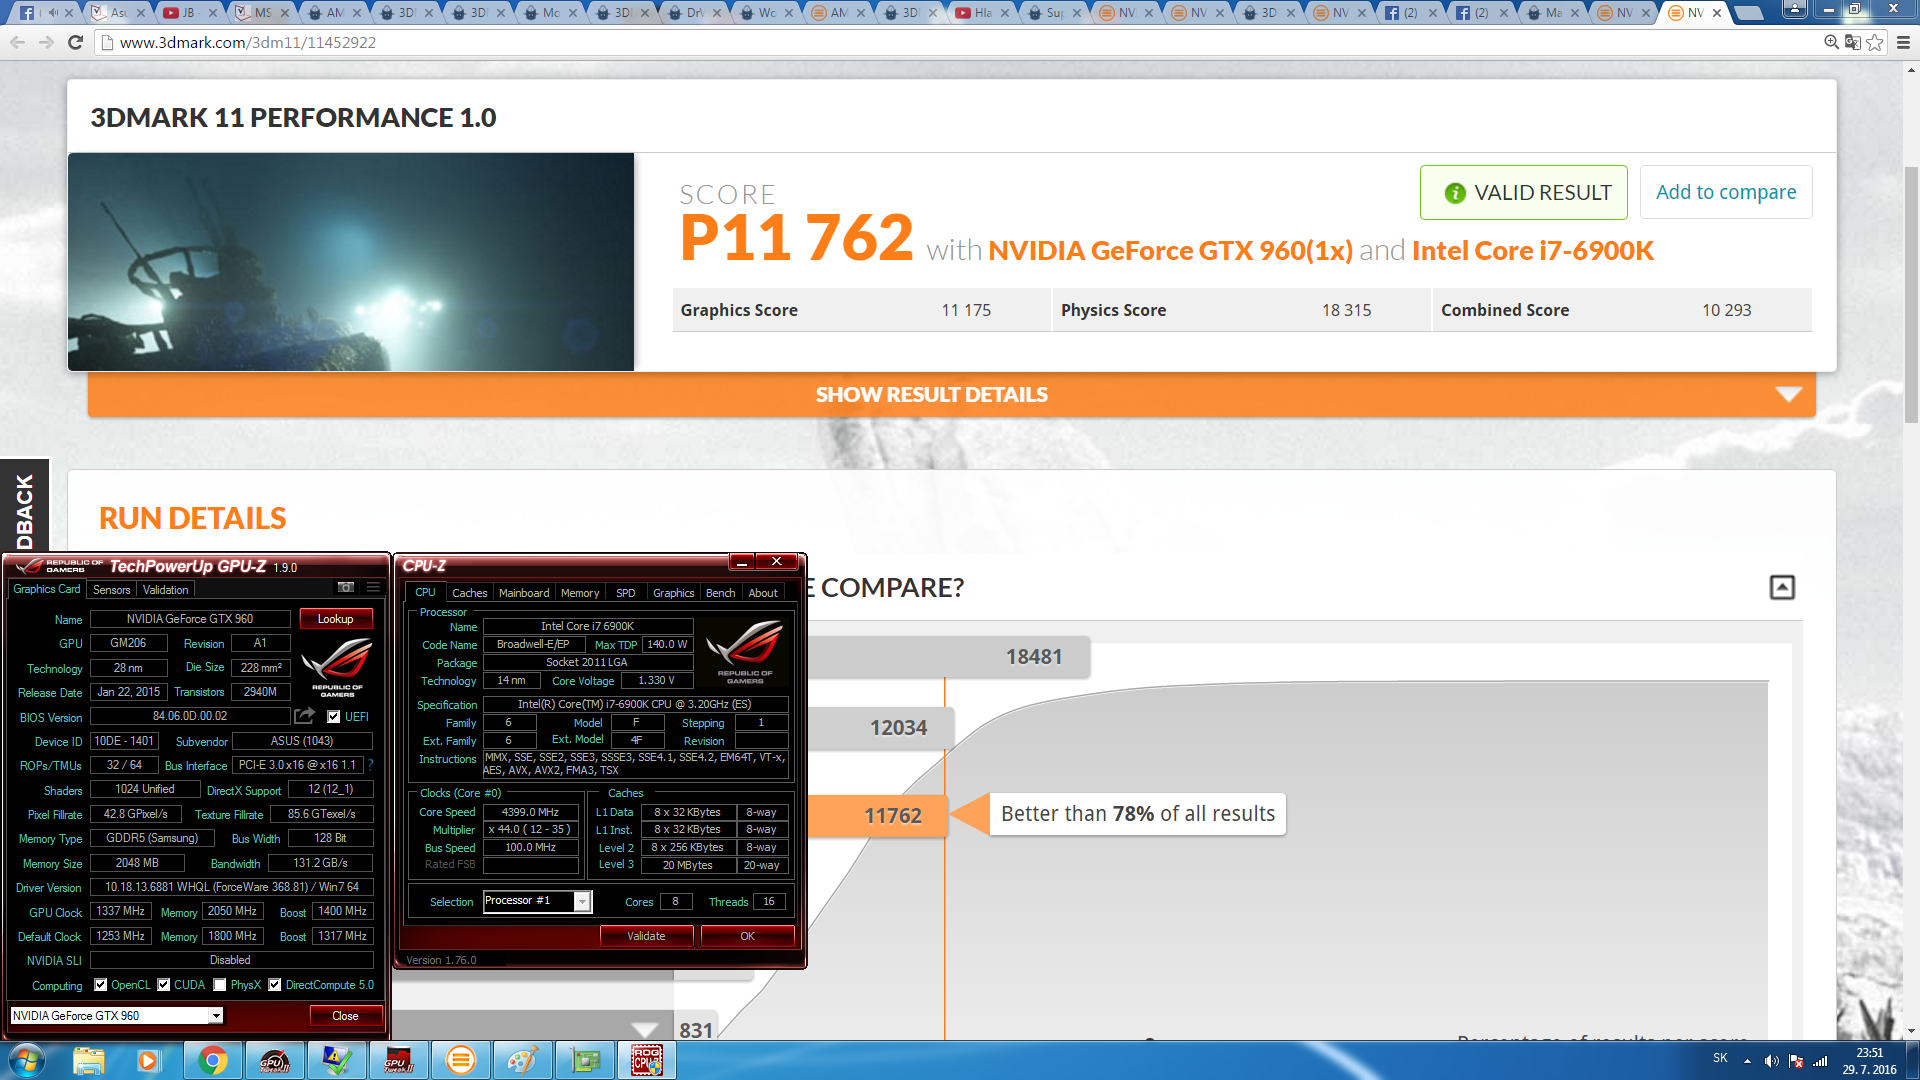Bookmark this page with the star icon

coord(1875,42)
